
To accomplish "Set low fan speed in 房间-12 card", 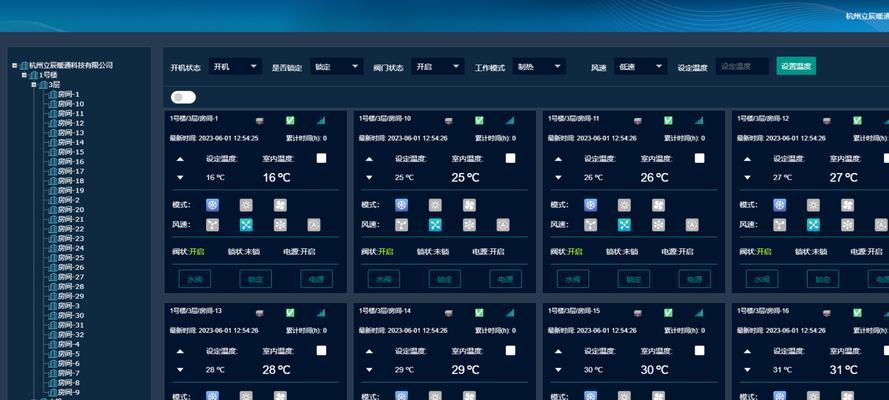I will [x=780, y=225].
